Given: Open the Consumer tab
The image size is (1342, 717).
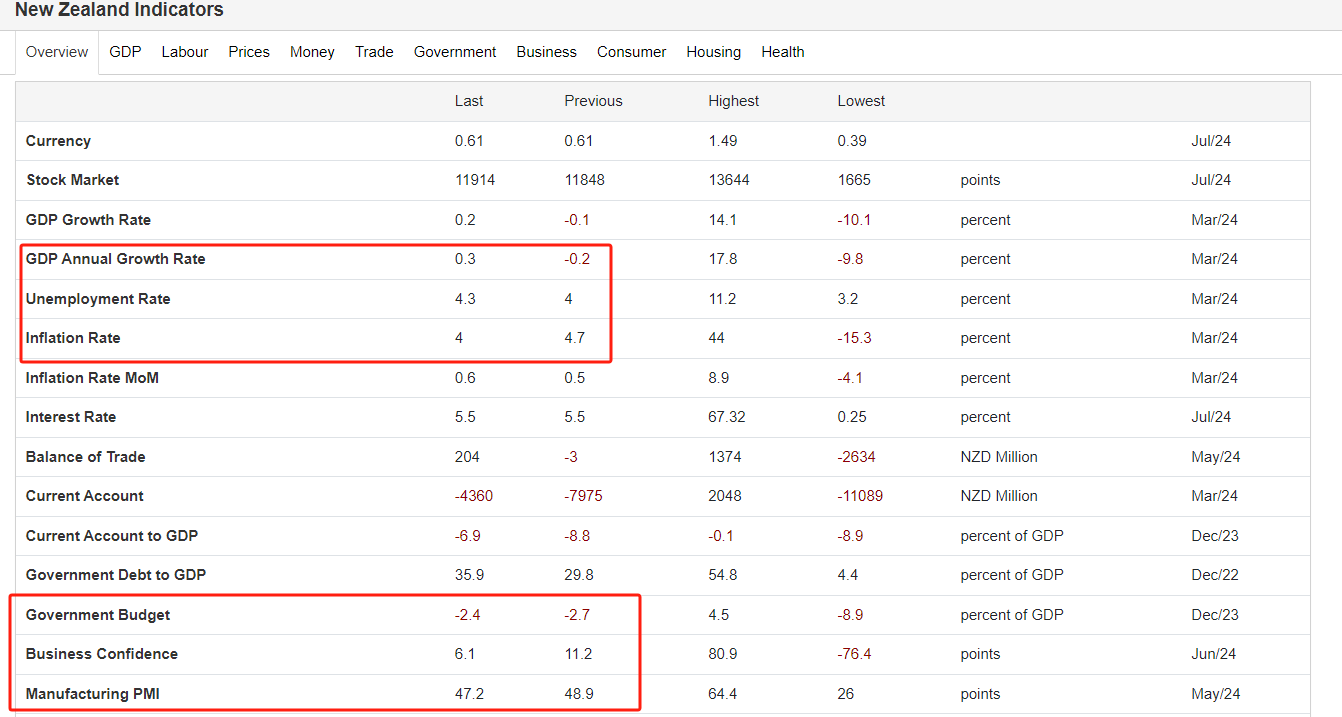Looking at the screenshot, I should [631, 52].
